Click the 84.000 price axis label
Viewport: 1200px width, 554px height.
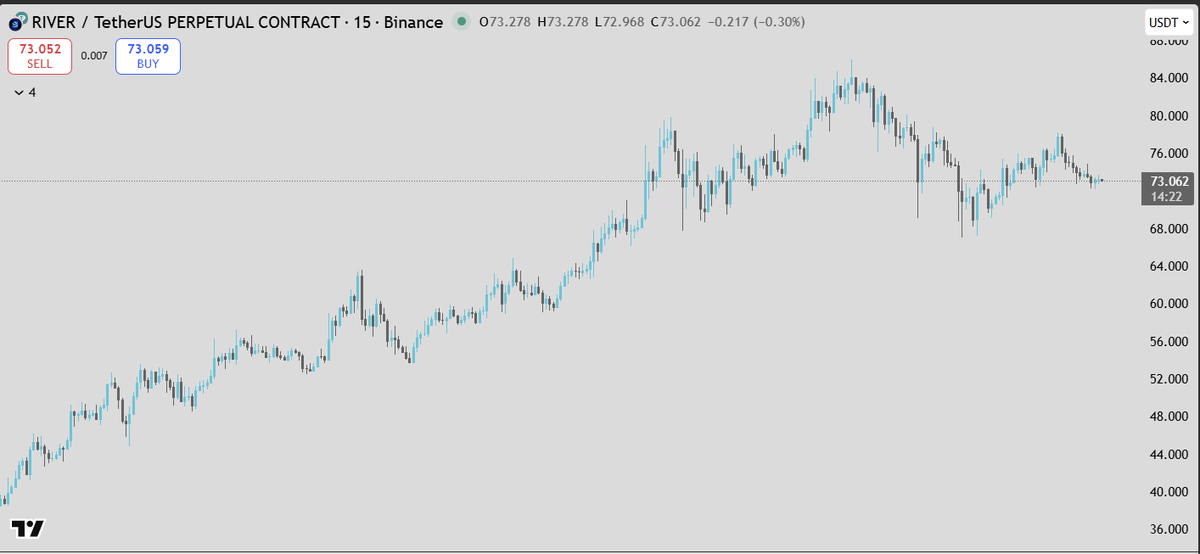tap(1168, 78)
